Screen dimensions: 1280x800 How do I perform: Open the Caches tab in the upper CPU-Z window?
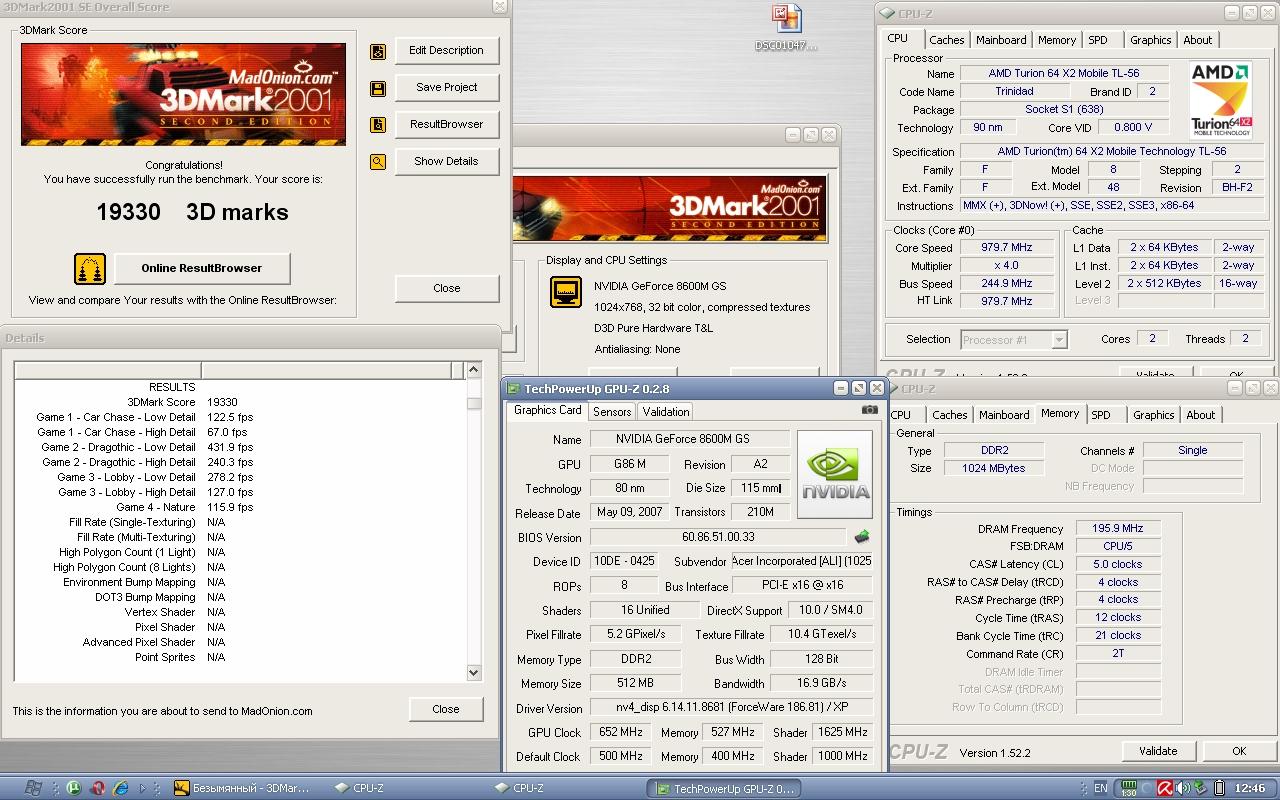[946, 40]
